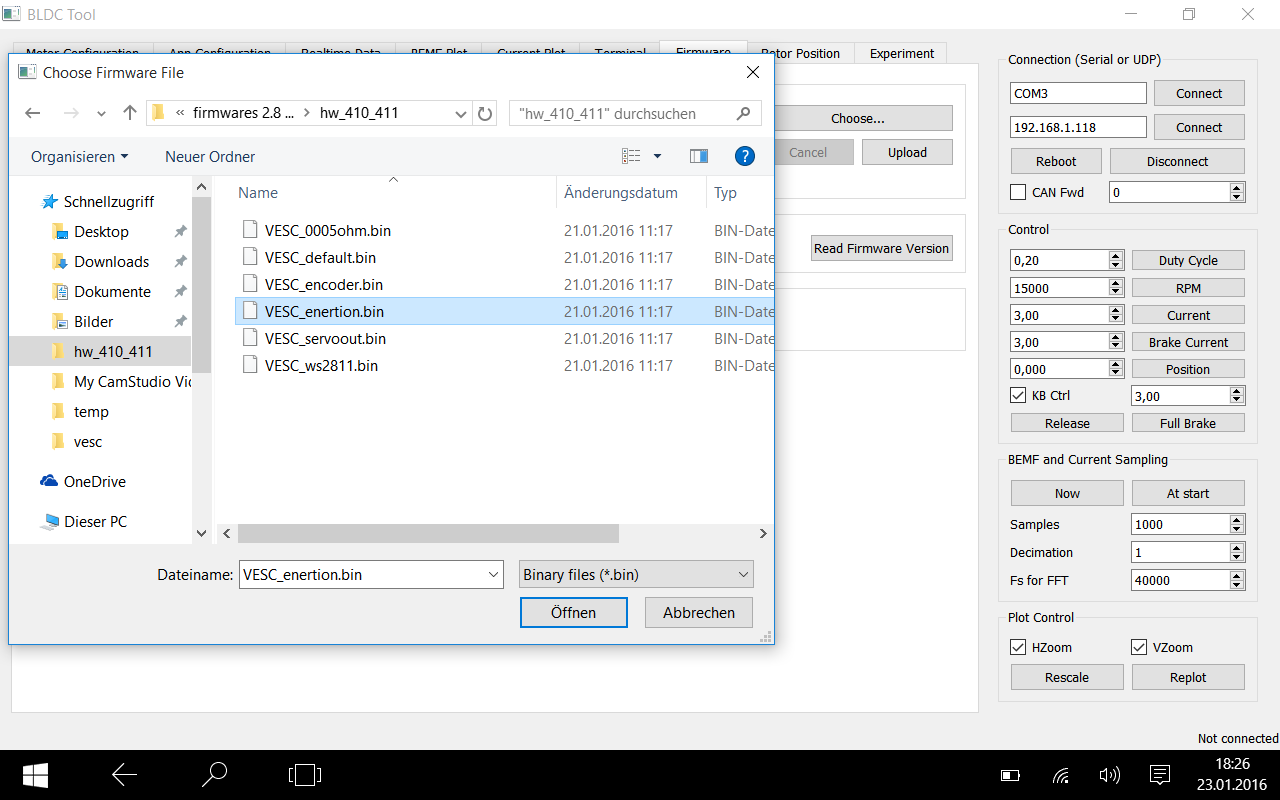The image size is (1280, 800).
Task: Click the COM3 port input field
Action: (1078, 94)
